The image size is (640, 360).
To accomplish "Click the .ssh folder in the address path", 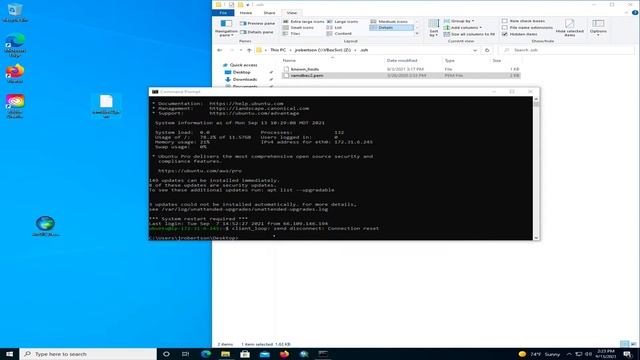I will click(364, 50).
